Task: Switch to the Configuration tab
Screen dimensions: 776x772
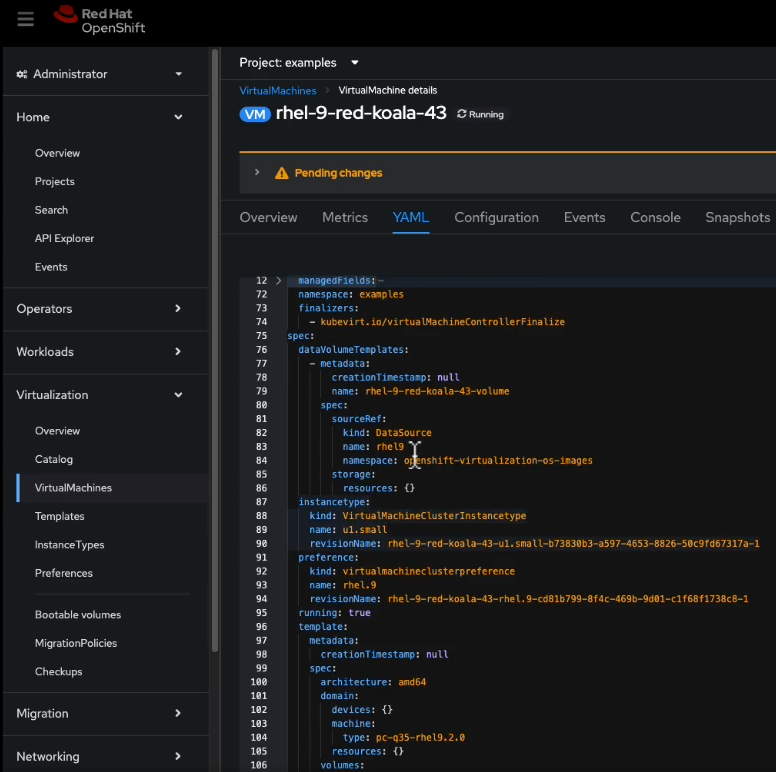Action: coord(496,218)
